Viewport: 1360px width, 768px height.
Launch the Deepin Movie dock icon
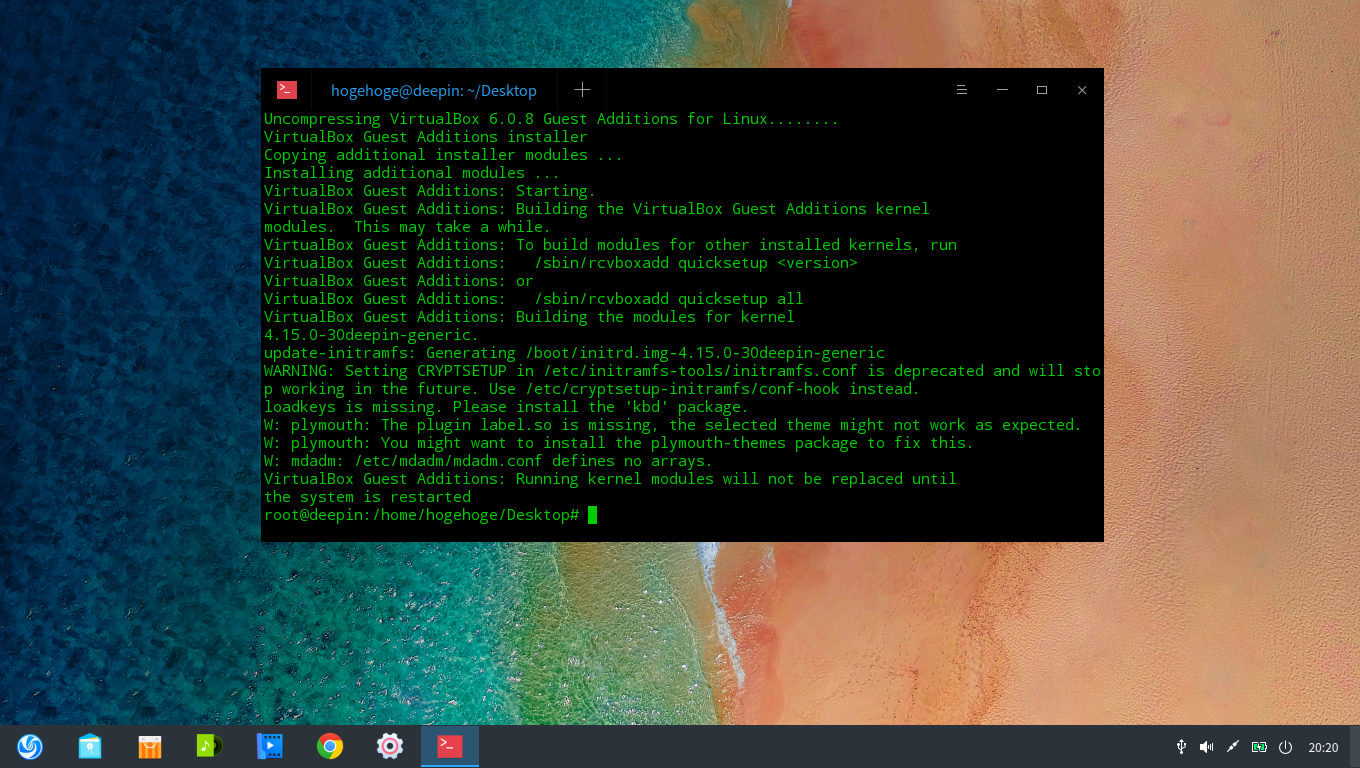click(270, 746)
